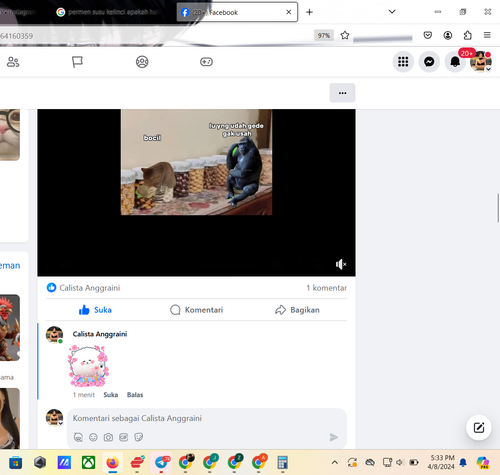Open the Groups icon in top navigation
The image size is (500, 475).
[142, 62]
